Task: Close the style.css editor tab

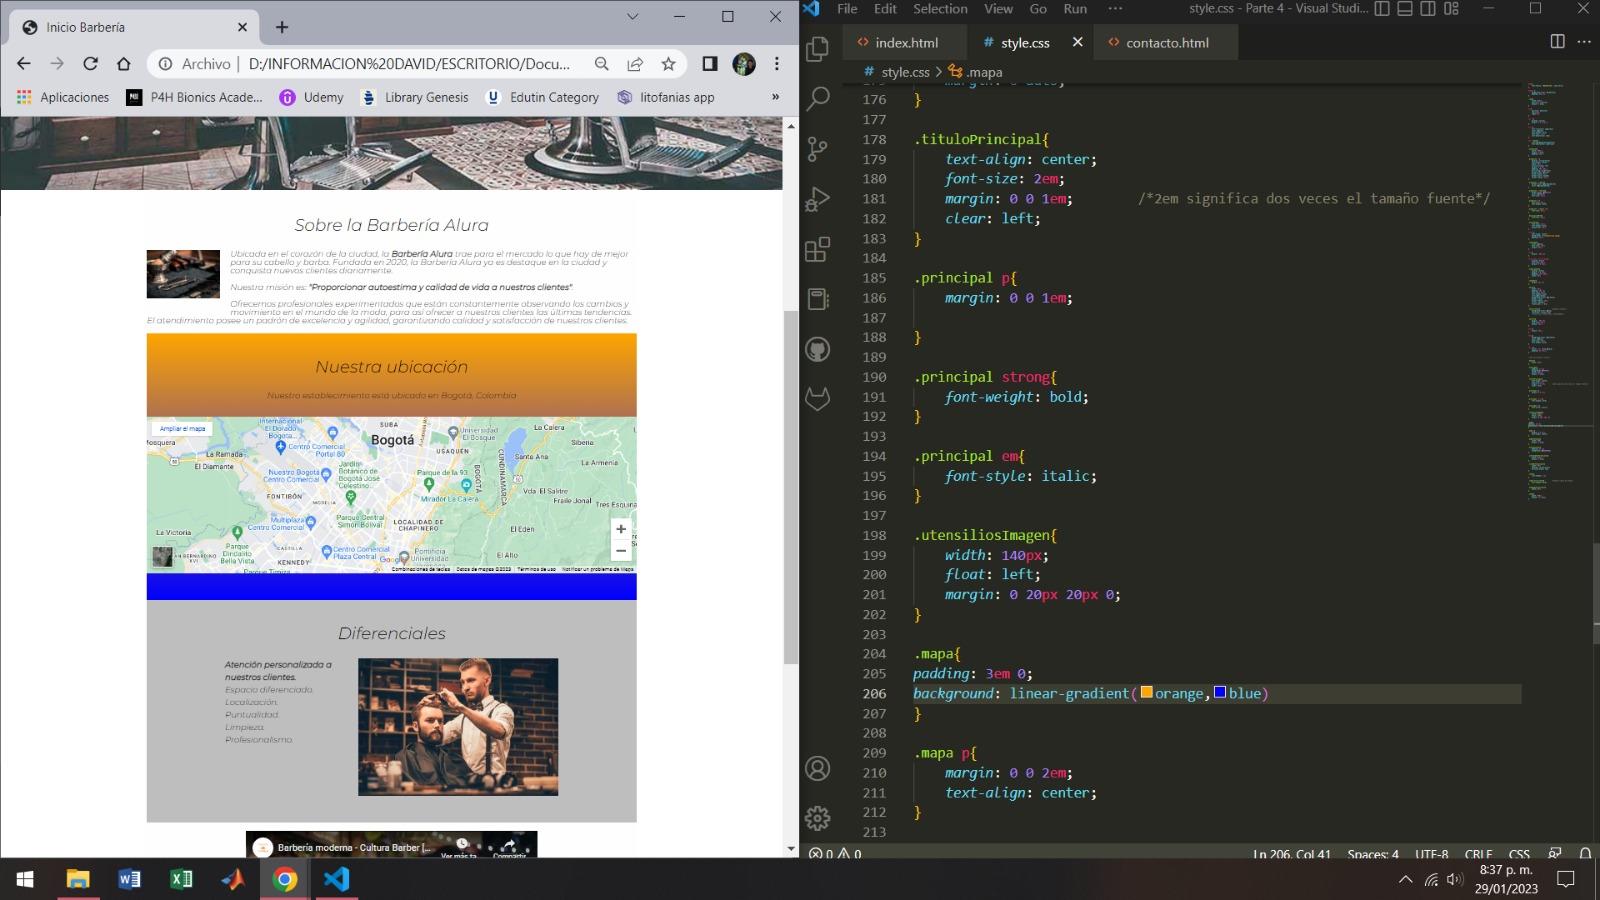Action: [1077, 42]
